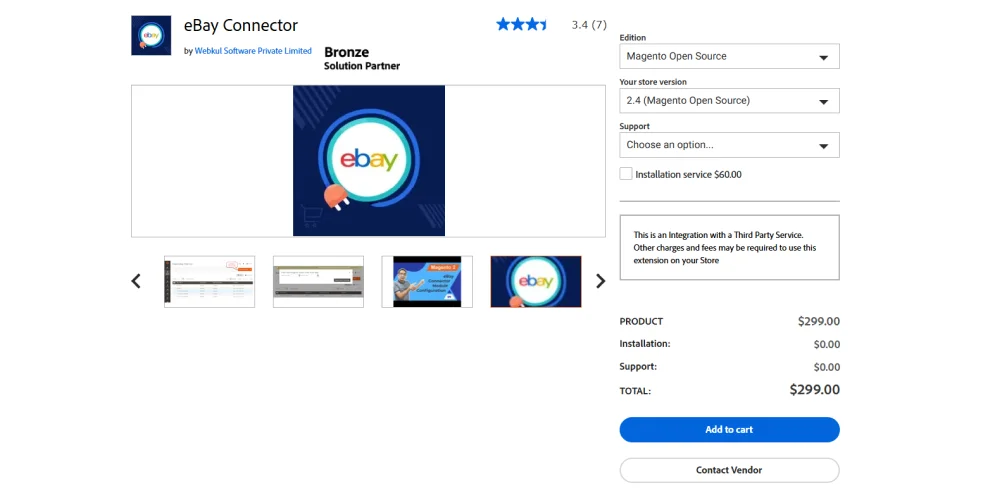Image resolution: width=1000 pixels, height=500 pixels.
Task: Click the eBay Connector title
Action: (240, 26)
